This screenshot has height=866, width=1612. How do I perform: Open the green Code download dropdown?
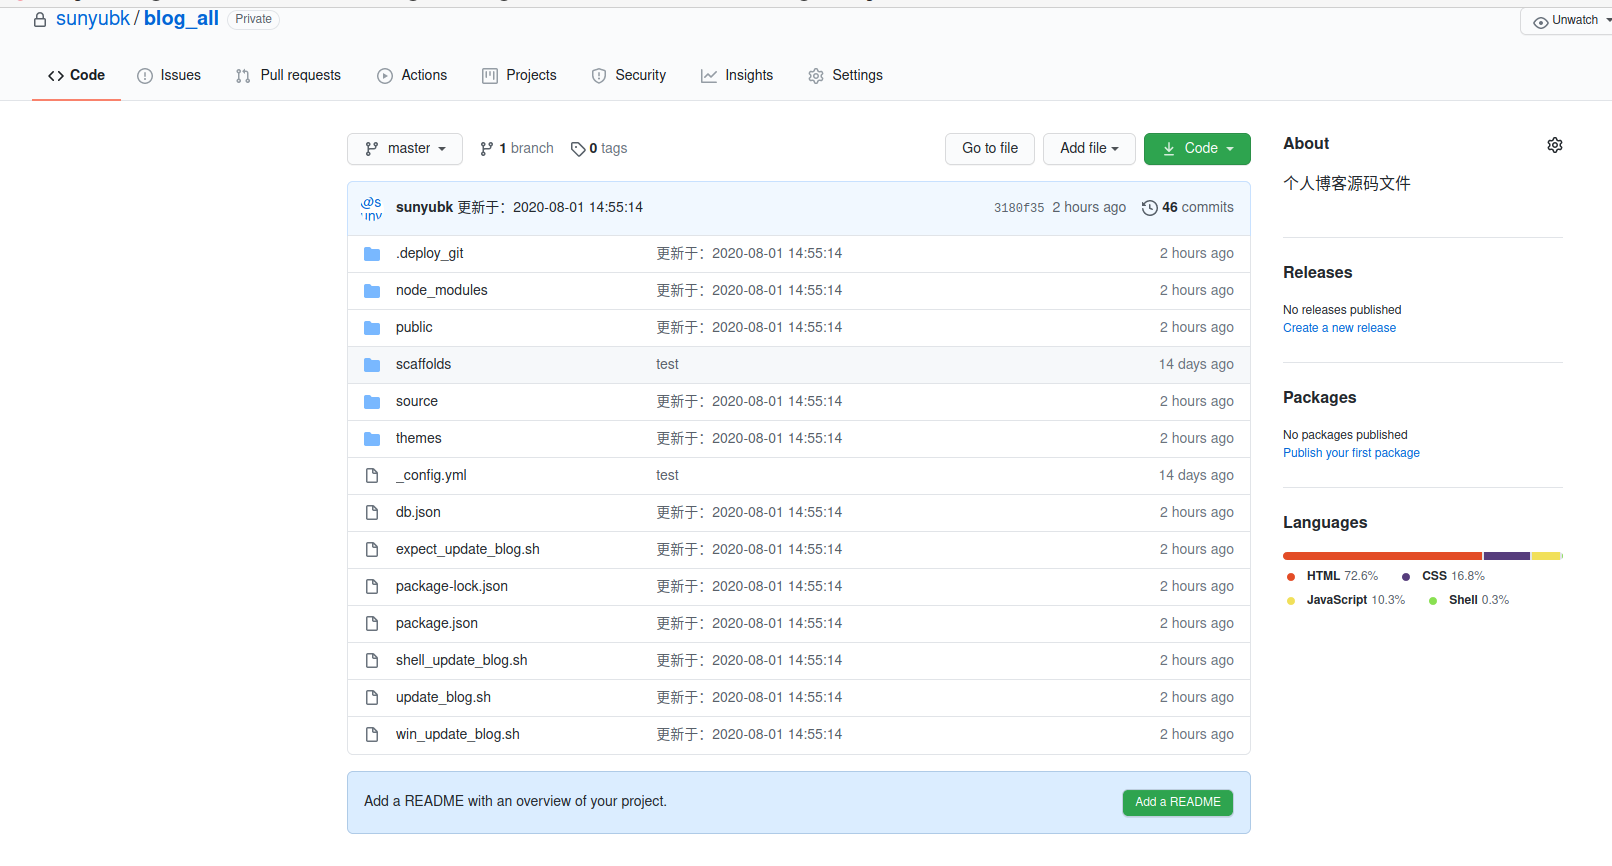click(1197, 149)
